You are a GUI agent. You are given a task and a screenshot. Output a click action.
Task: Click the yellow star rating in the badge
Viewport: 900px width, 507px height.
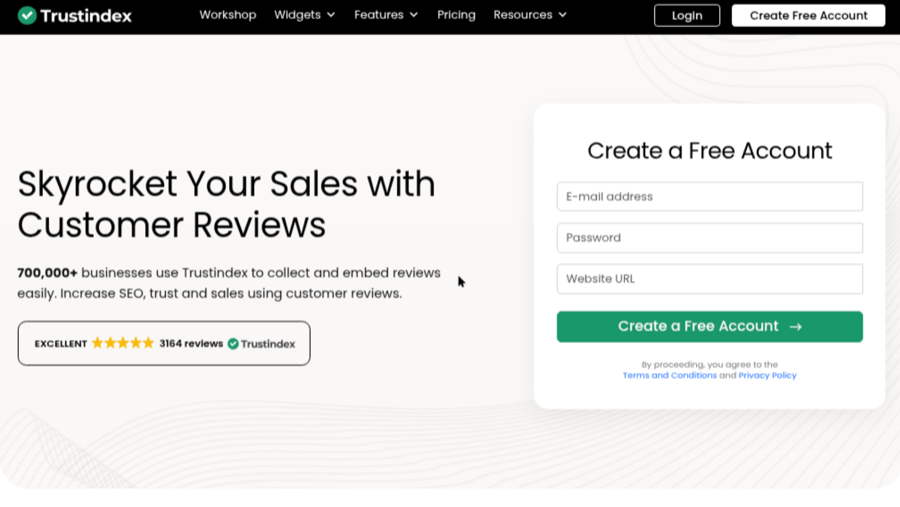tap(123, 343)
